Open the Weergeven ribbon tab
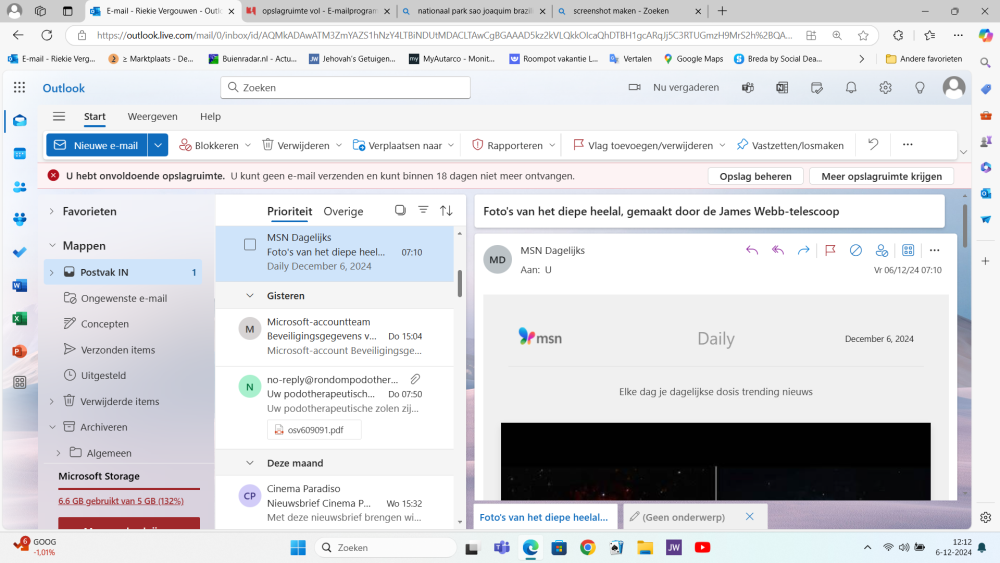Image resolution: width=1000 pixels, height=563 pixels. click(x=152, y=117)
